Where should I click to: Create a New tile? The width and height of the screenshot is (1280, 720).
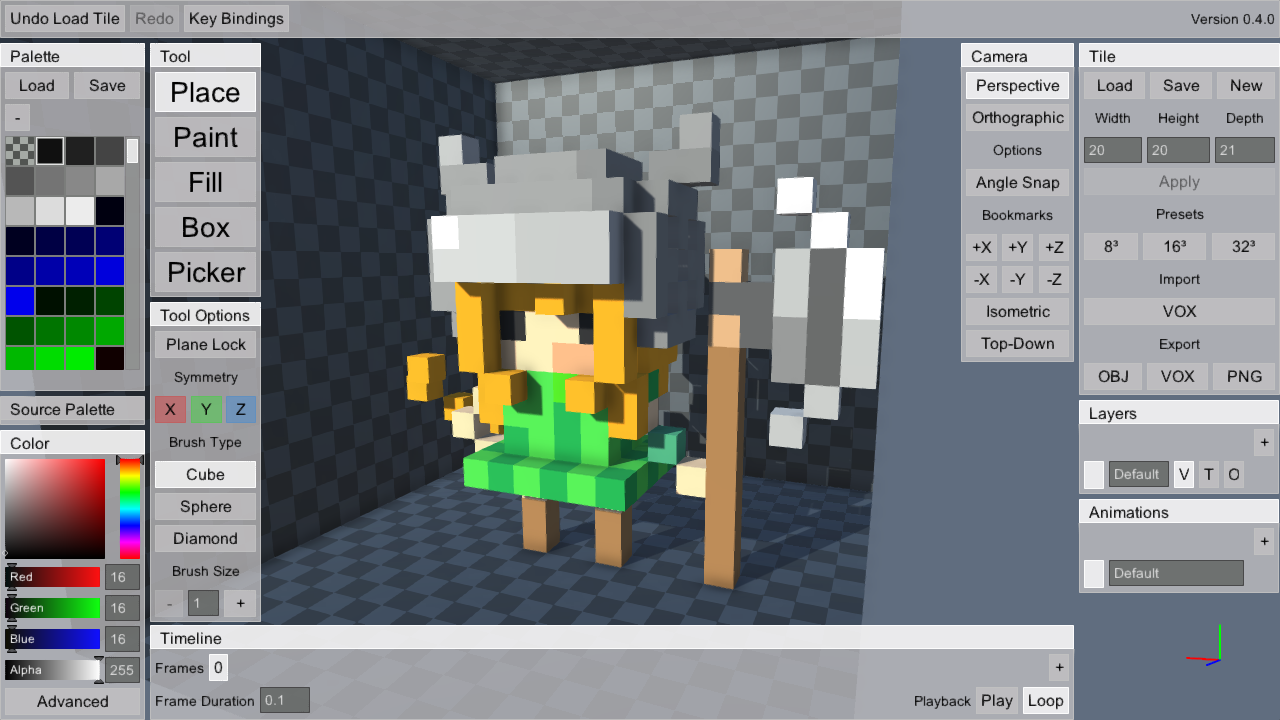[x=1246, y=85]
